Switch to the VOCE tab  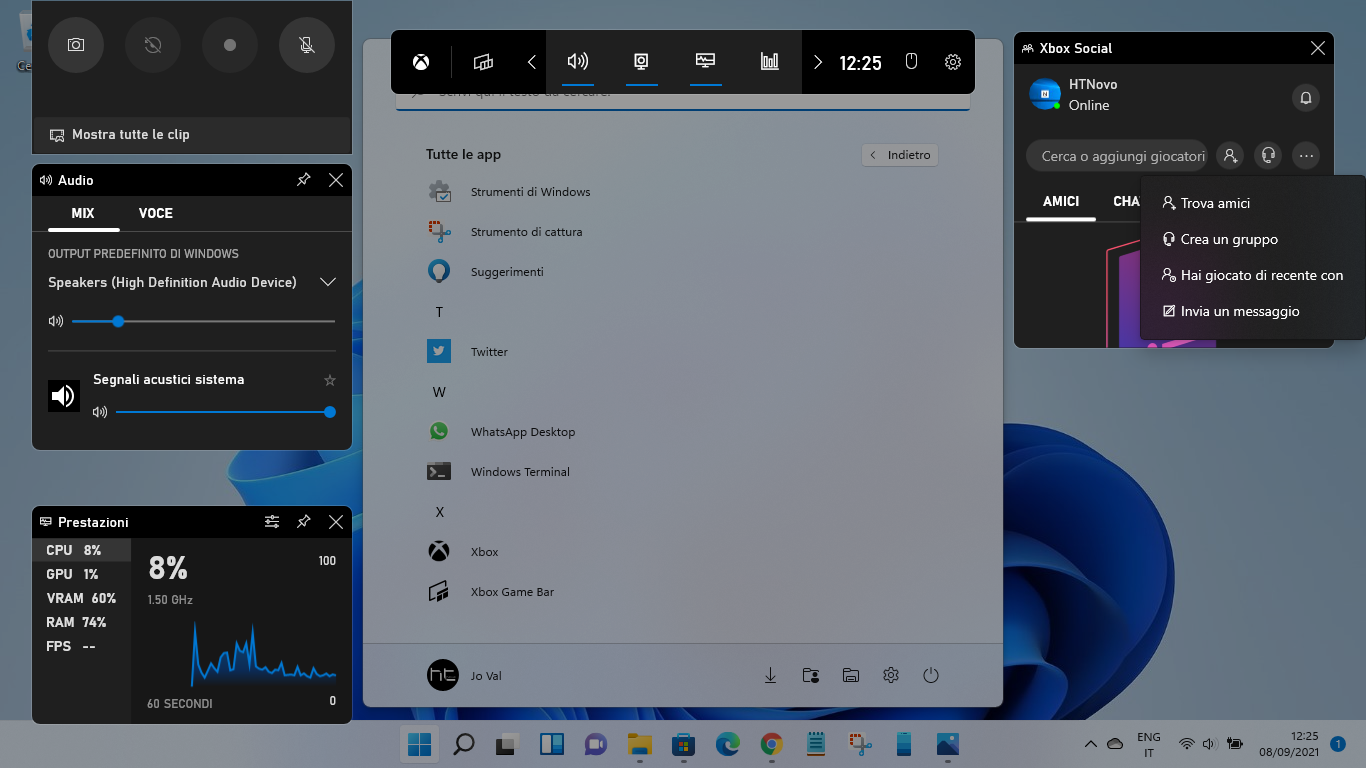click(x=156, y=213)
